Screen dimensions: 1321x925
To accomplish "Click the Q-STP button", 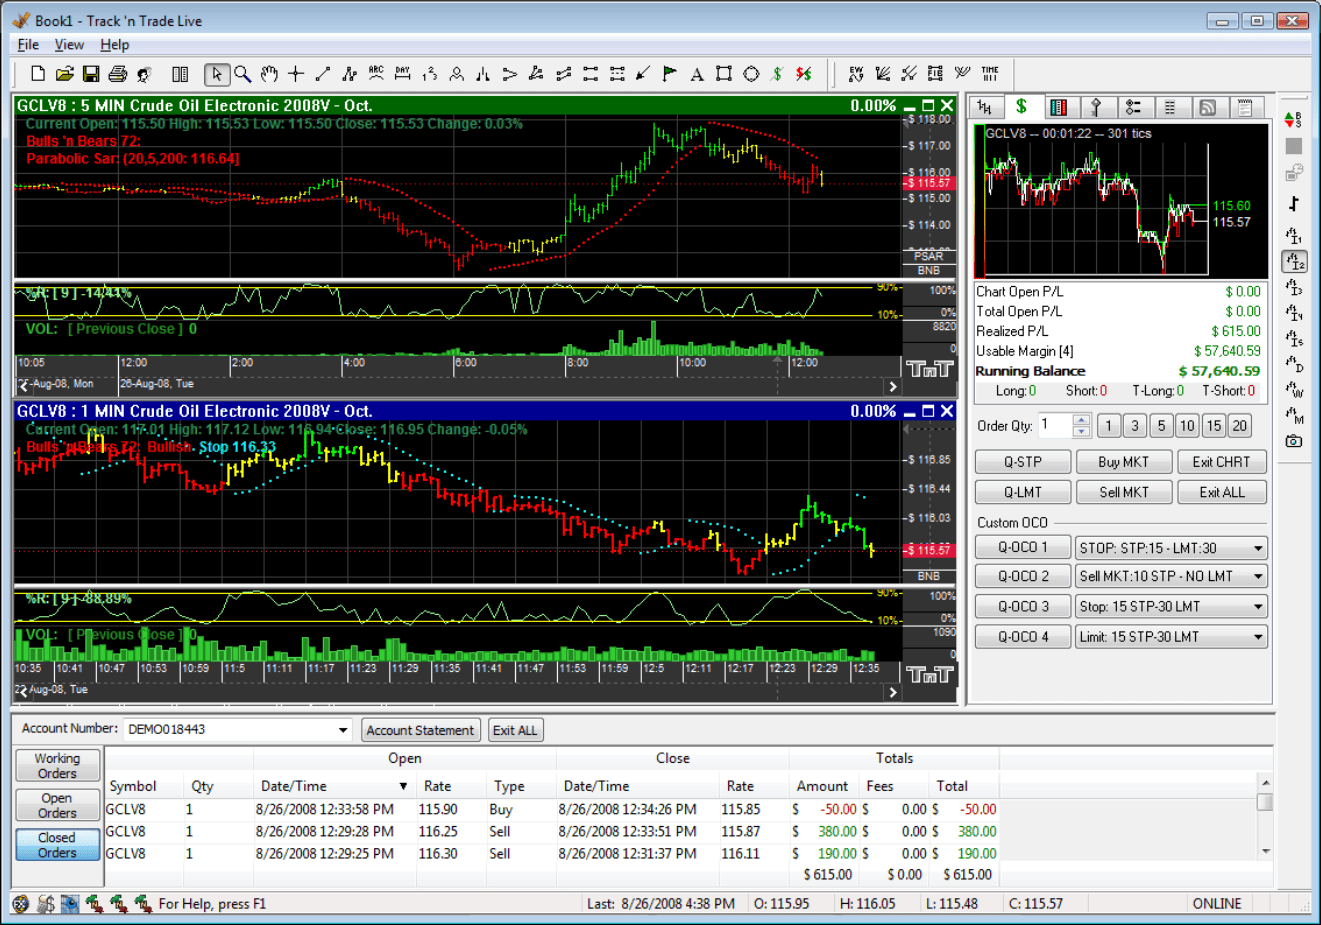I will (x=1023, y=462).
